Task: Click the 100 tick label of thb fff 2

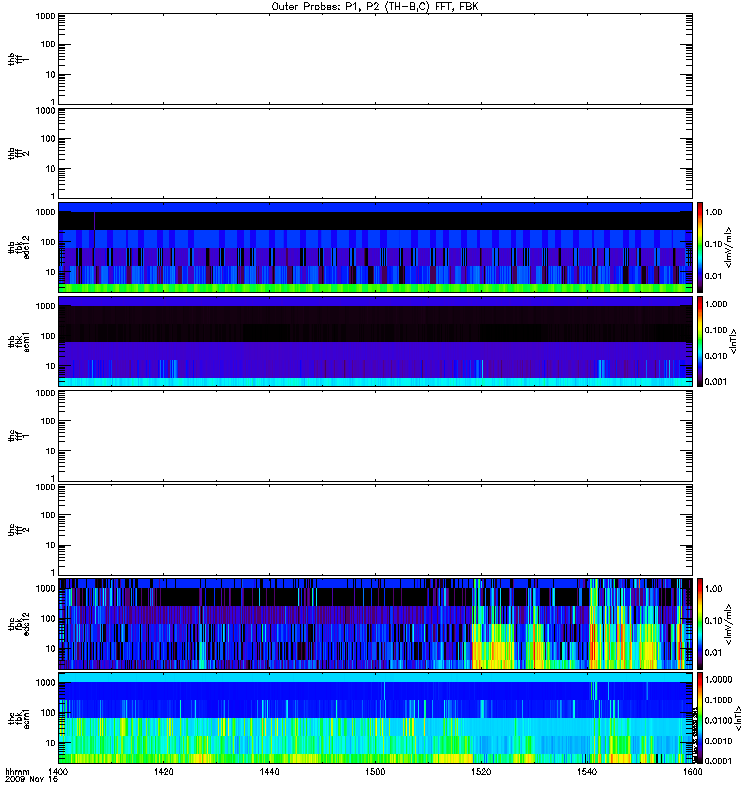Action: pos(47,139)
